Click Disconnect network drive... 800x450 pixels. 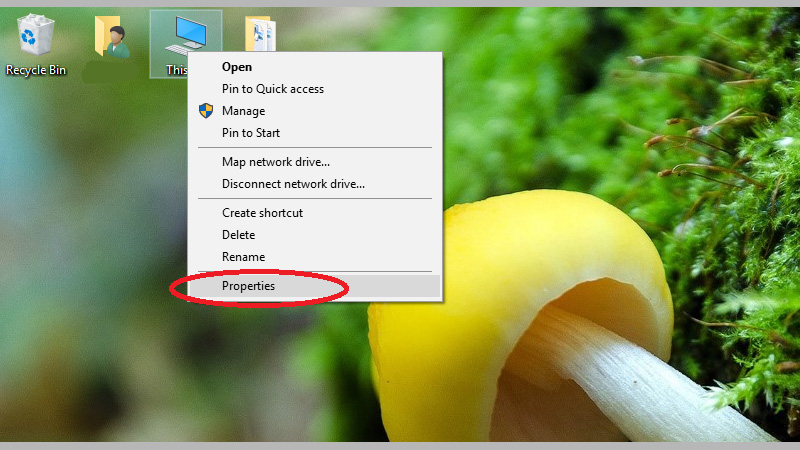314,184
